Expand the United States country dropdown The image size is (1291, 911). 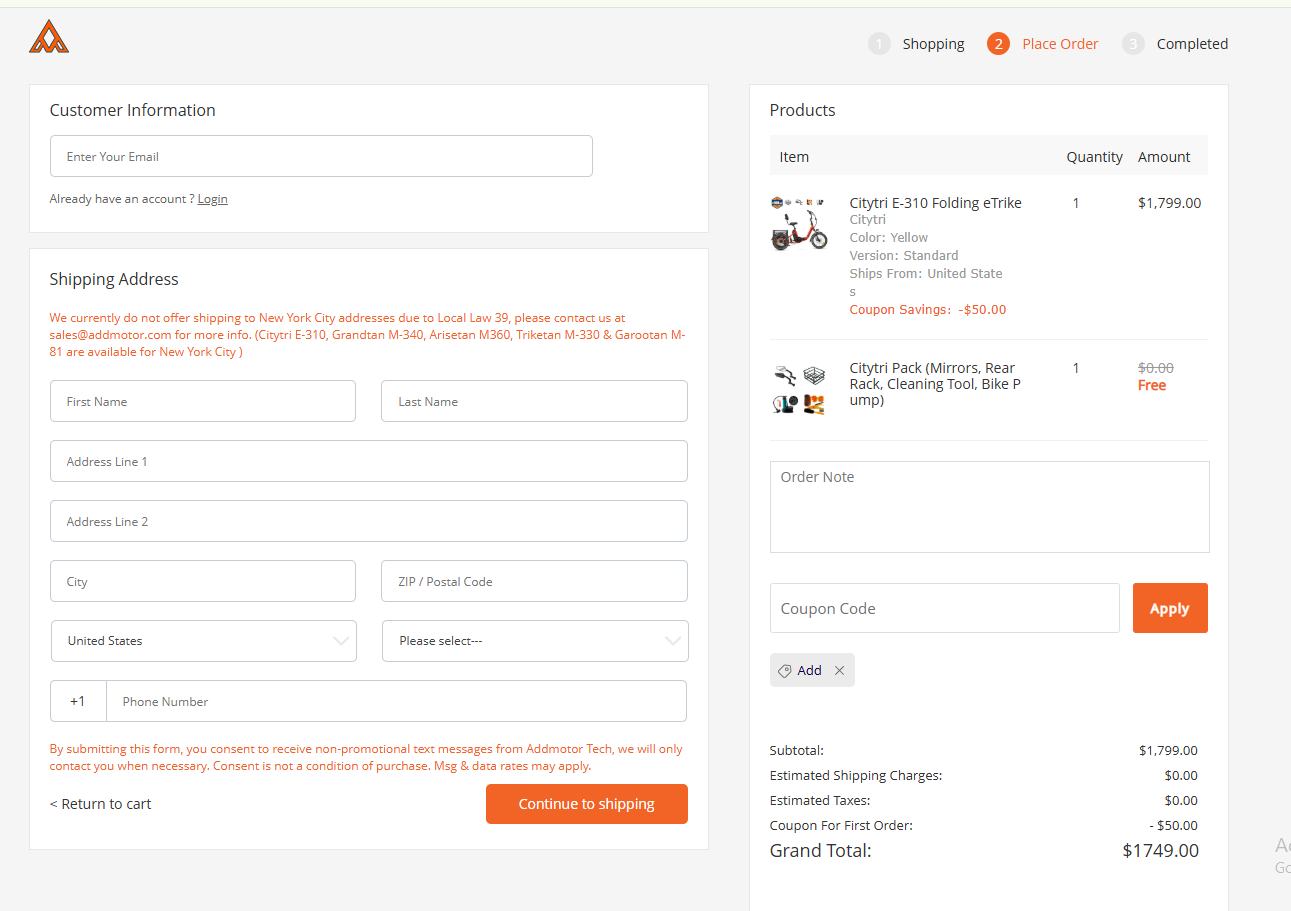click(x=204, y=641)
